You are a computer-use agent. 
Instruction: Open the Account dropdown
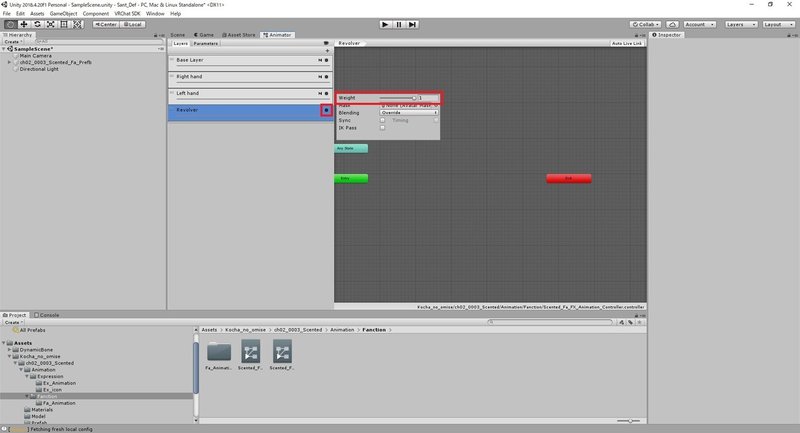(699, 24)
